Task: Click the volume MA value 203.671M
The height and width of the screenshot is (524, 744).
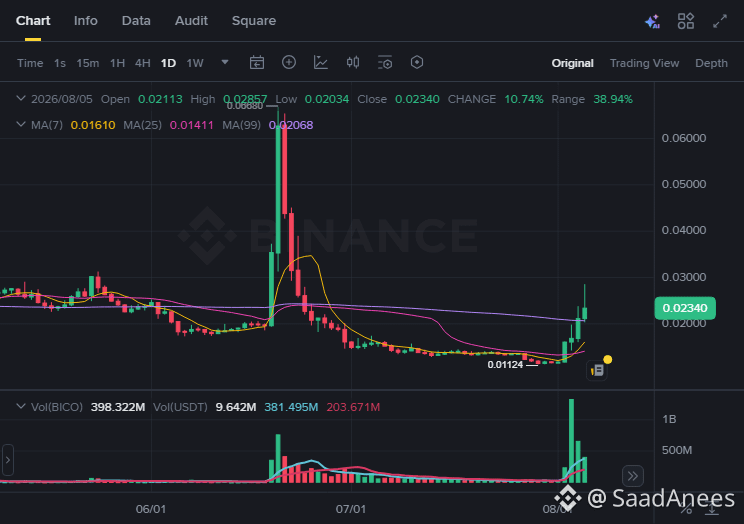Action: (x=353, y=407)
